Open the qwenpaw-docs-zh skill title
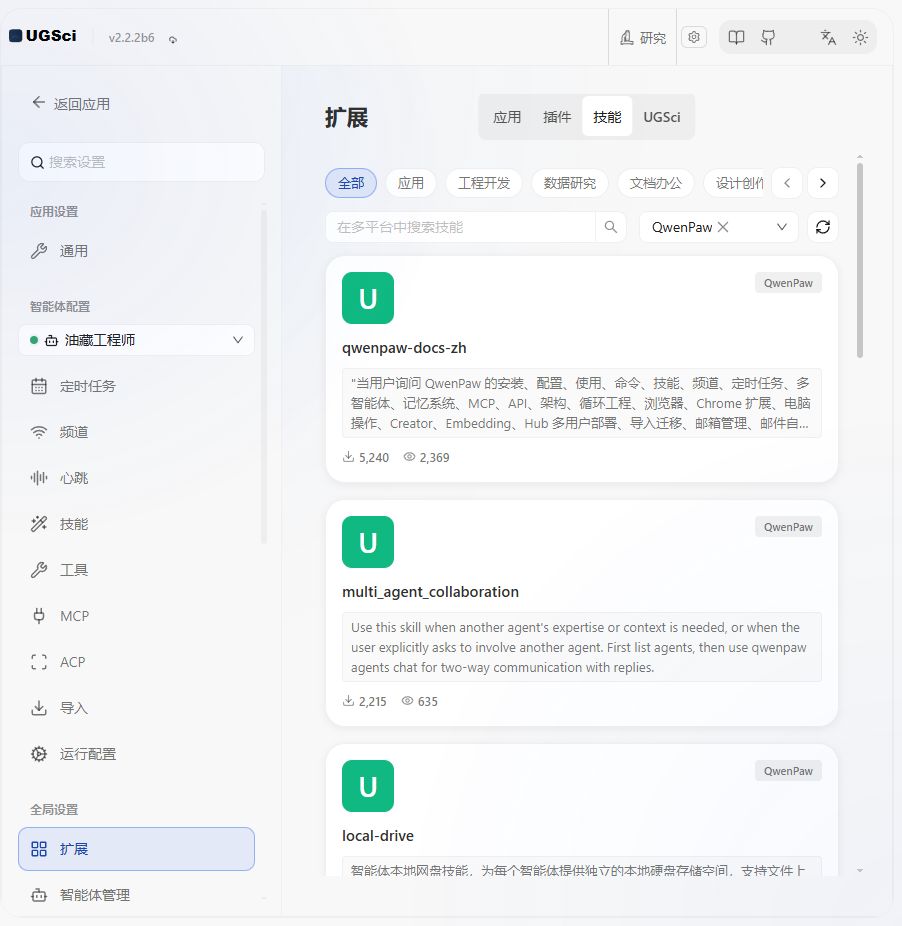Viewport: 902px width, 926px height. (x=404, y=348)
